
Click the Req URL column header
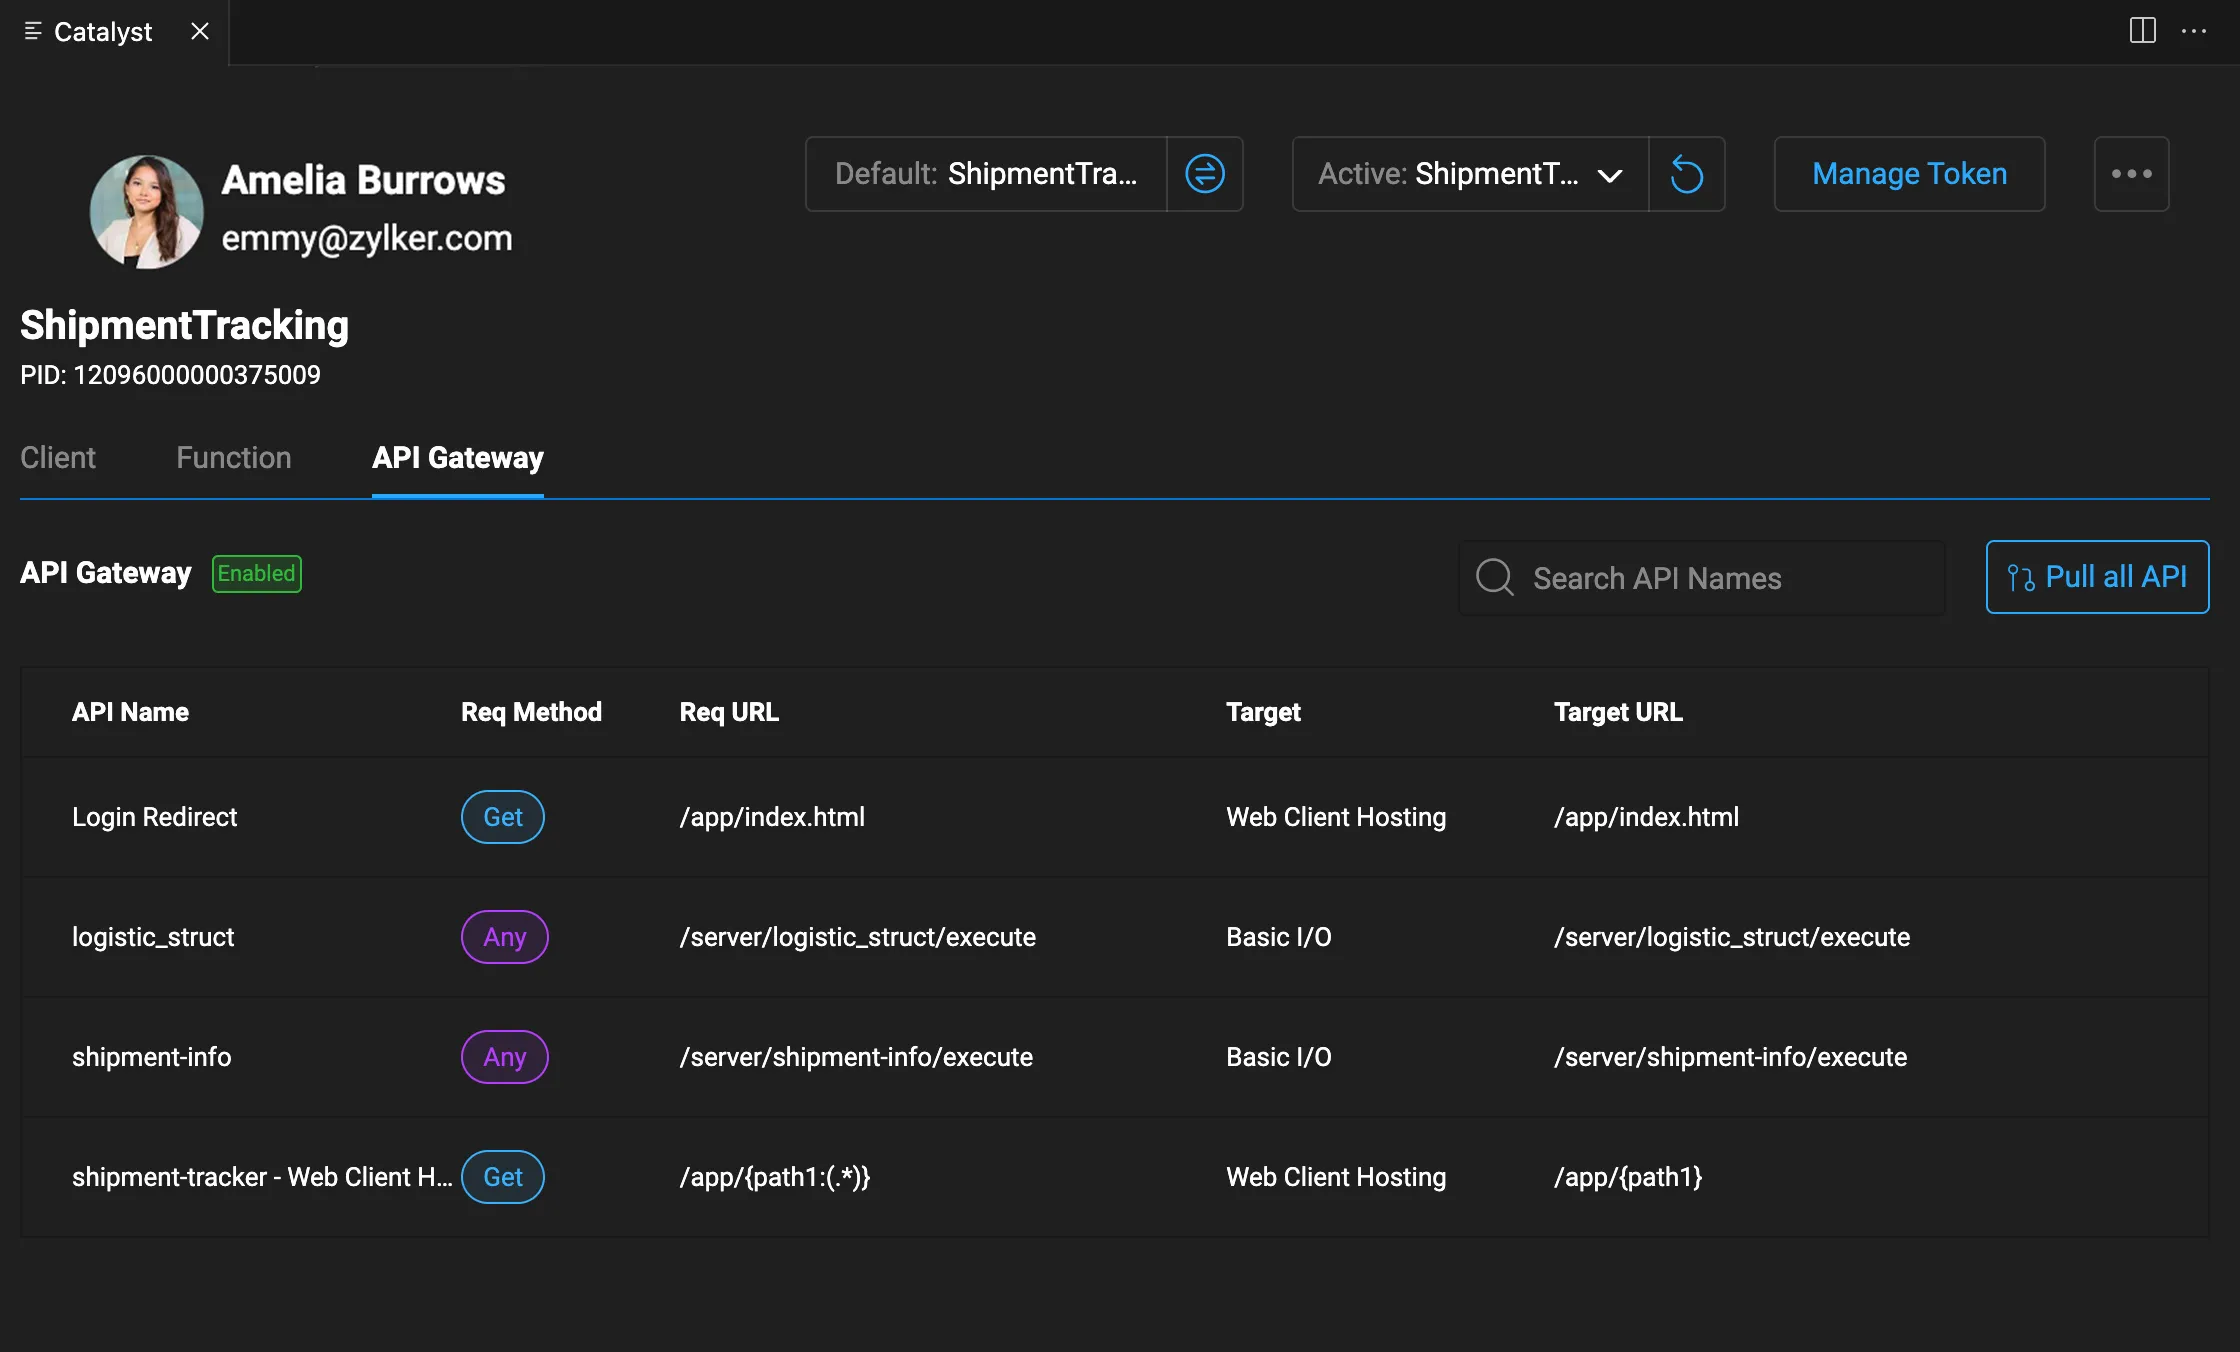pyautogui.click(x=729, y=712)
